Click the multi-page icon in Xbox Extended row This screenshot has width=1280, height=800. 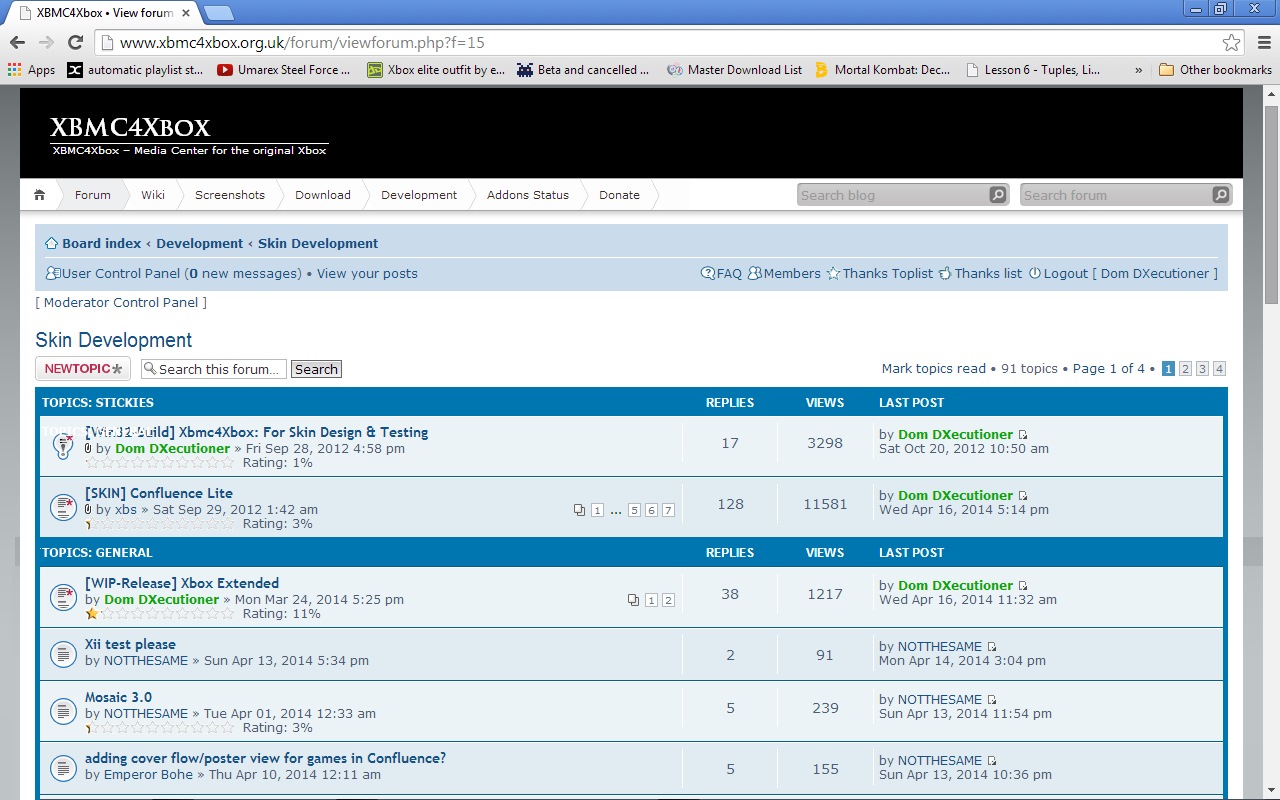pos(633,600)
